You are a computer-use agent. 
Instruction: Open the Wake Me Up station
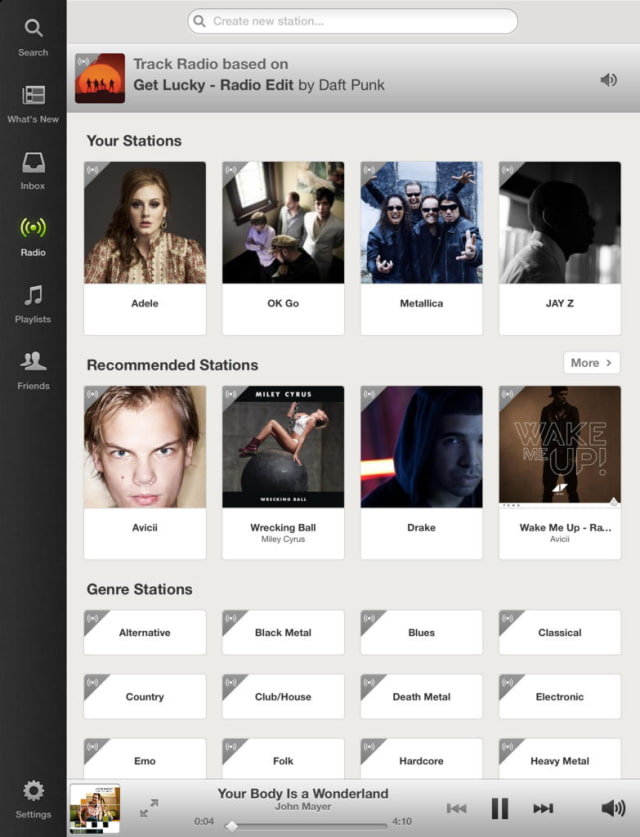(x=559, y=472)
